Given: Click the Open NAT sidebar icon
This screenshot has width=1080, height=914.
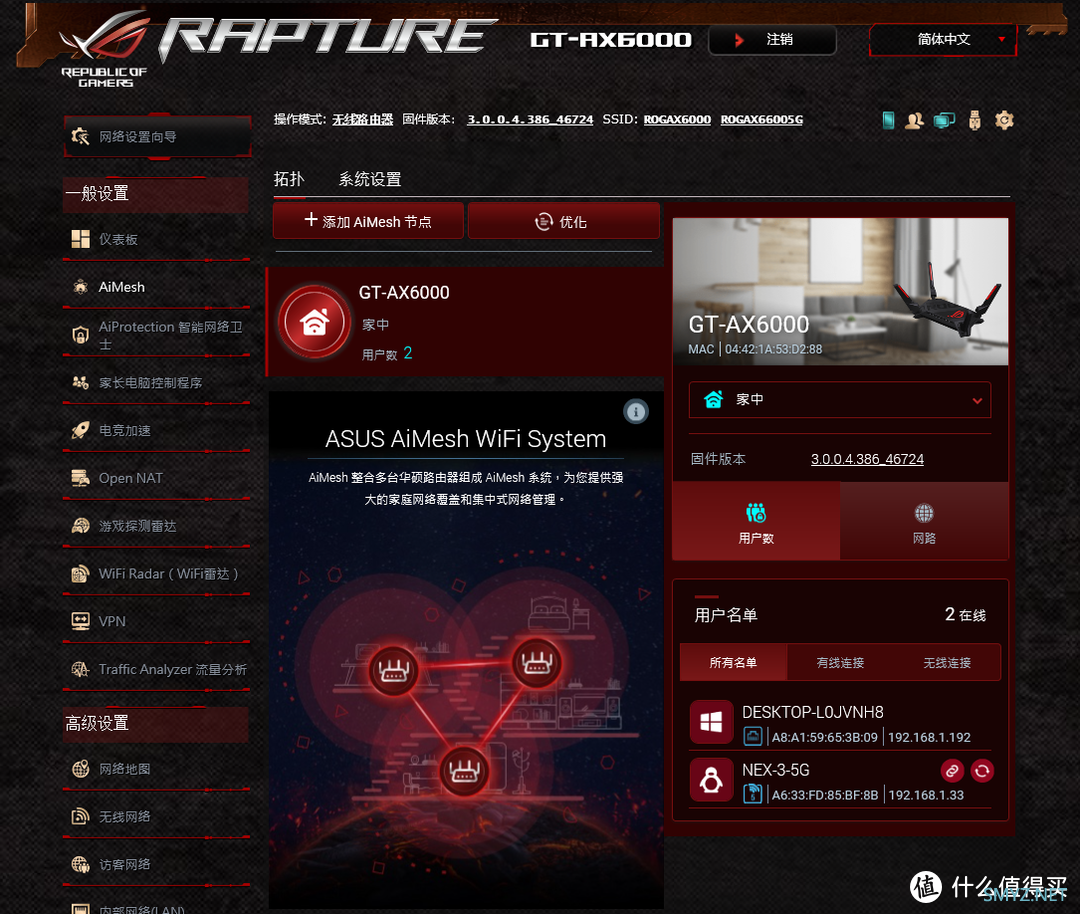Looking at the screenshot, I should coord(81,478).
